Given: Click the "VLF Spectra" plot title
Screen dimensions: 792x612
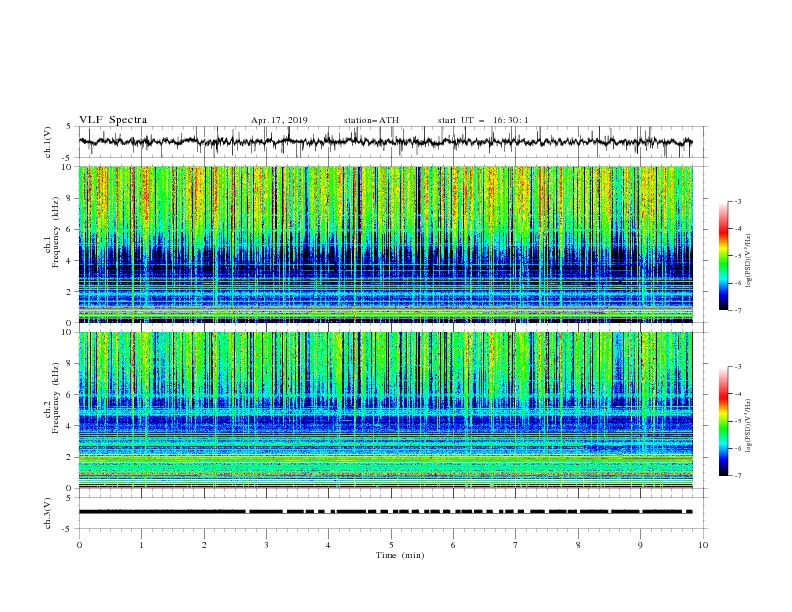Looking at the screenshot, I should point(113,120).
